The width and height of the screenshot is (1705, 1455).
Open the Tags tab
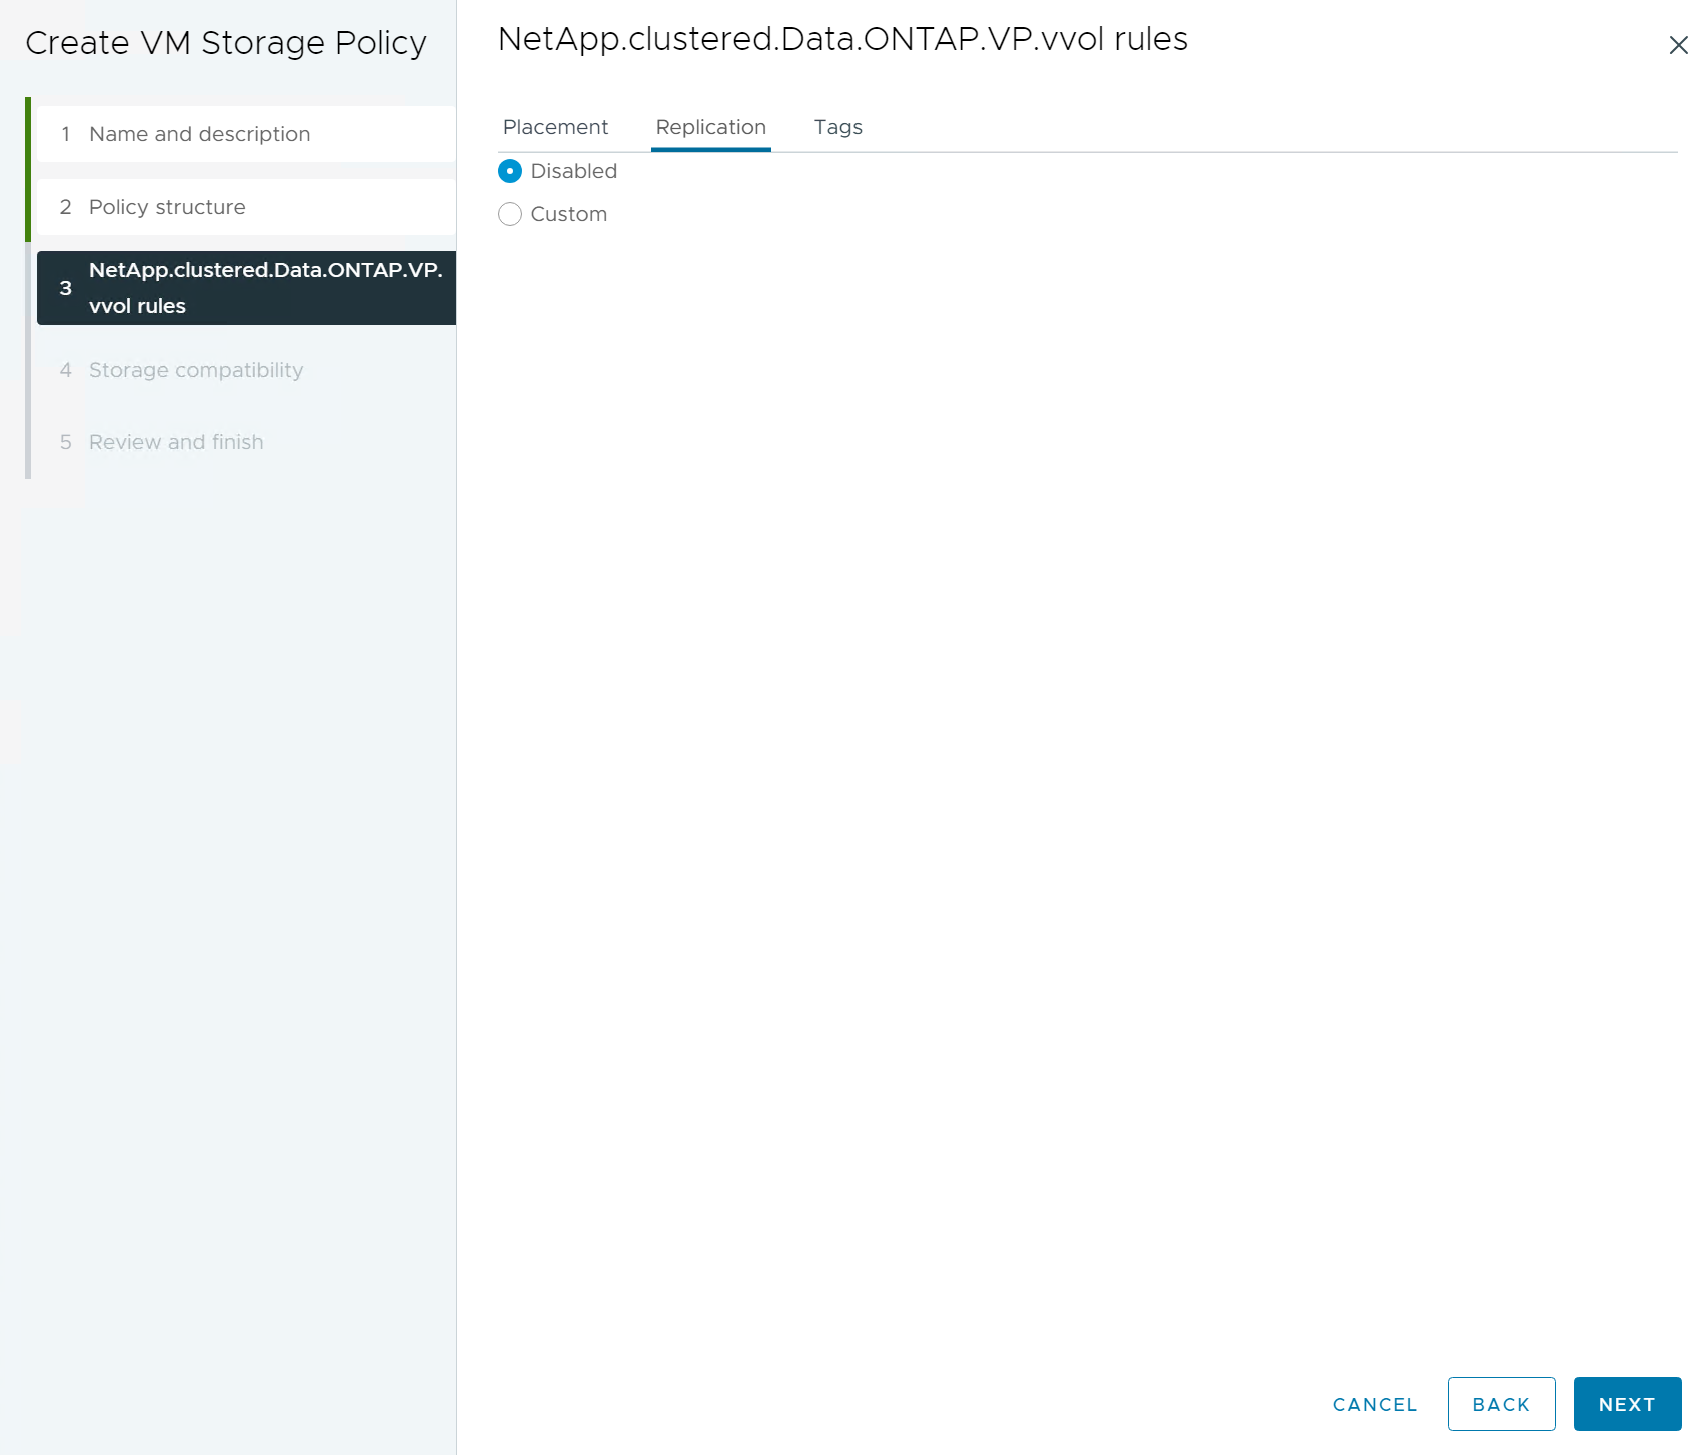pos(837,127)
